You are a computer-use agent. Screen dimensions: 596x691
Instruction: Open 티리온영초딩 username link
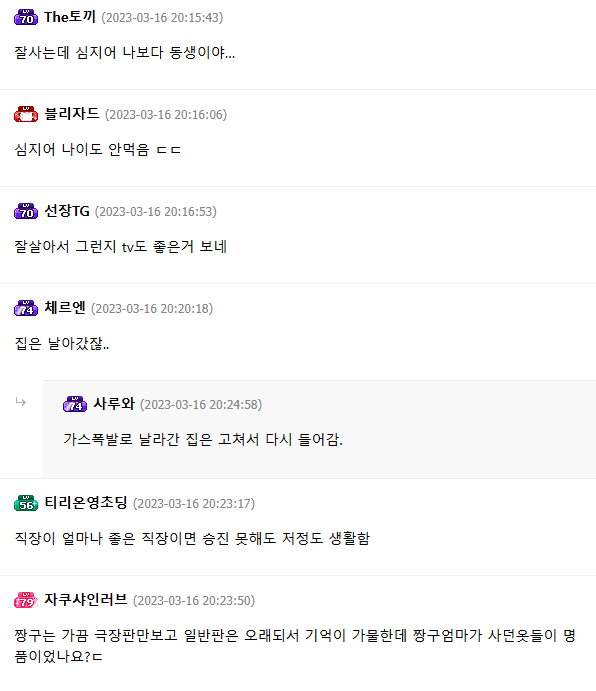pyautogui.click(x=86, y=503)
